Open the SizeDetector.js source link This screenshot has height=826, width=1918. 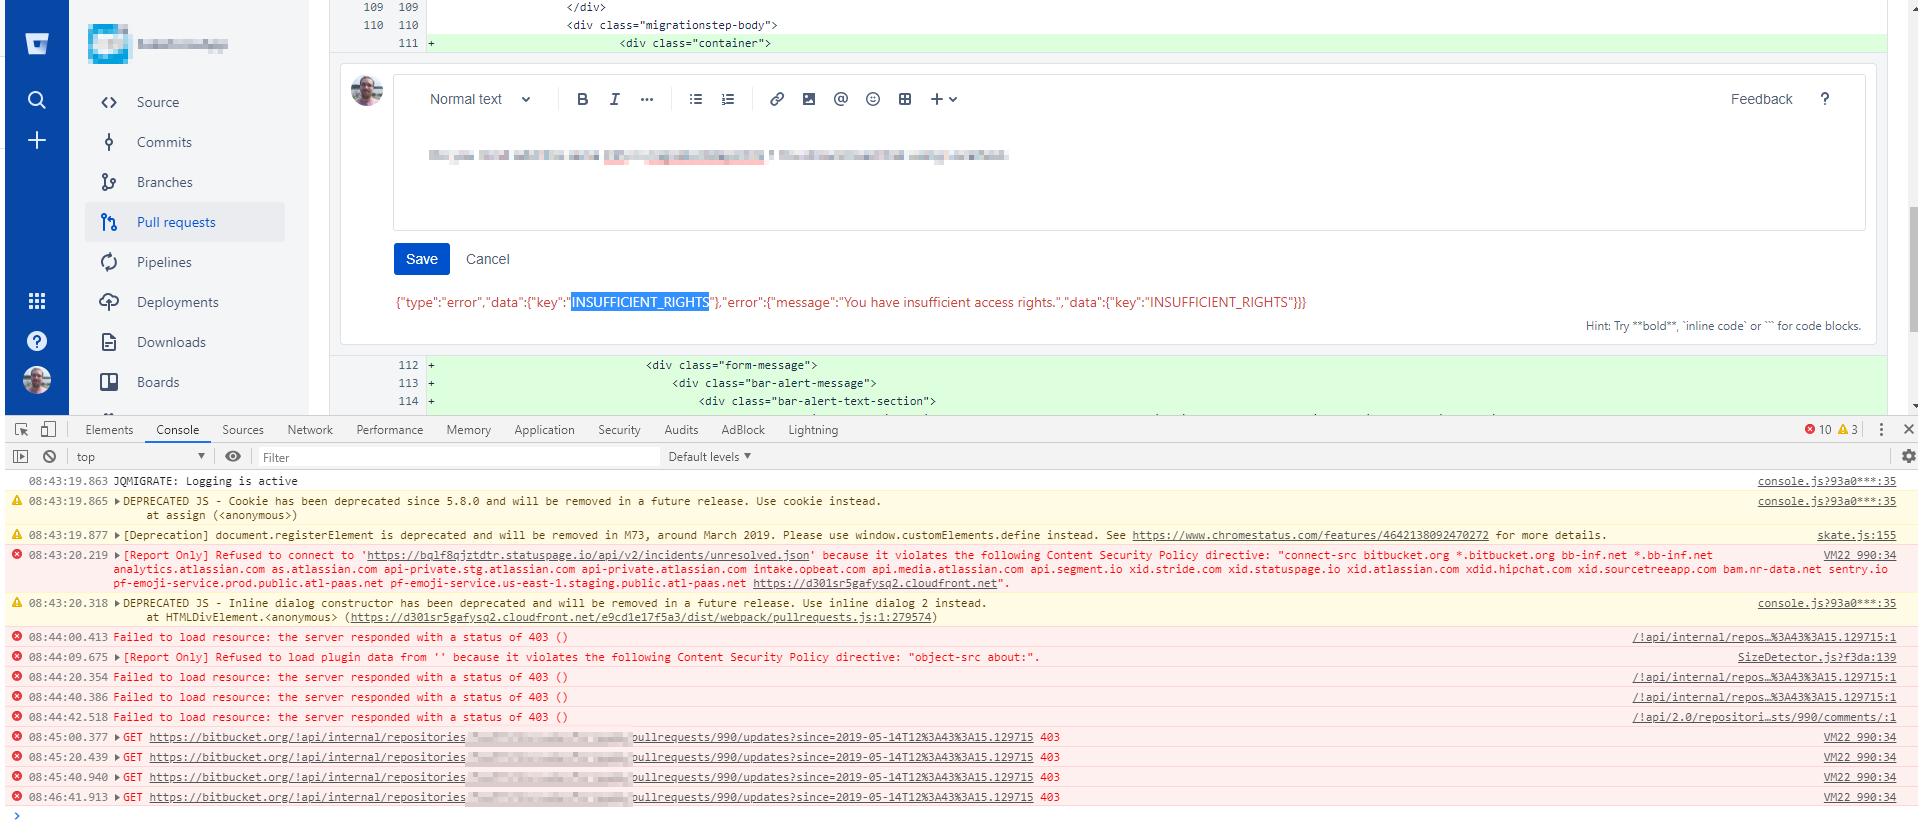tap(1816, 657)
